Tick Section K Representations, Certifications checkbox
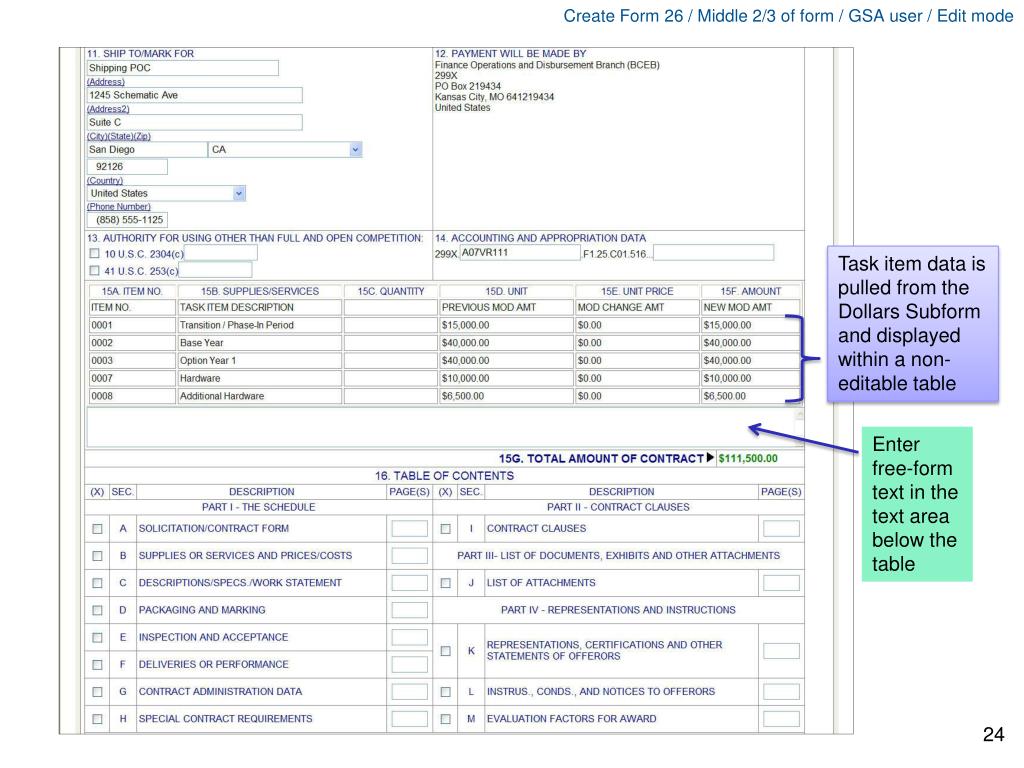Viewport: 1024px width, 768px height. (445, 651)
